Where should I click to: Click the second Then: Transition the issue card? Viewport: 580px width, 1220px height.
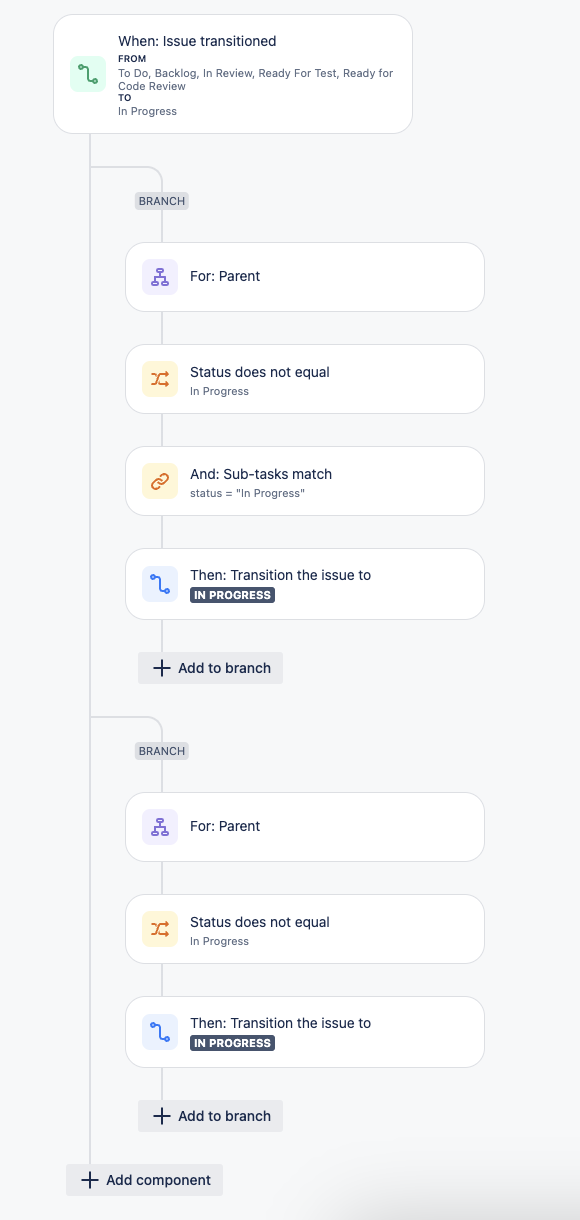coord(304,1031)
